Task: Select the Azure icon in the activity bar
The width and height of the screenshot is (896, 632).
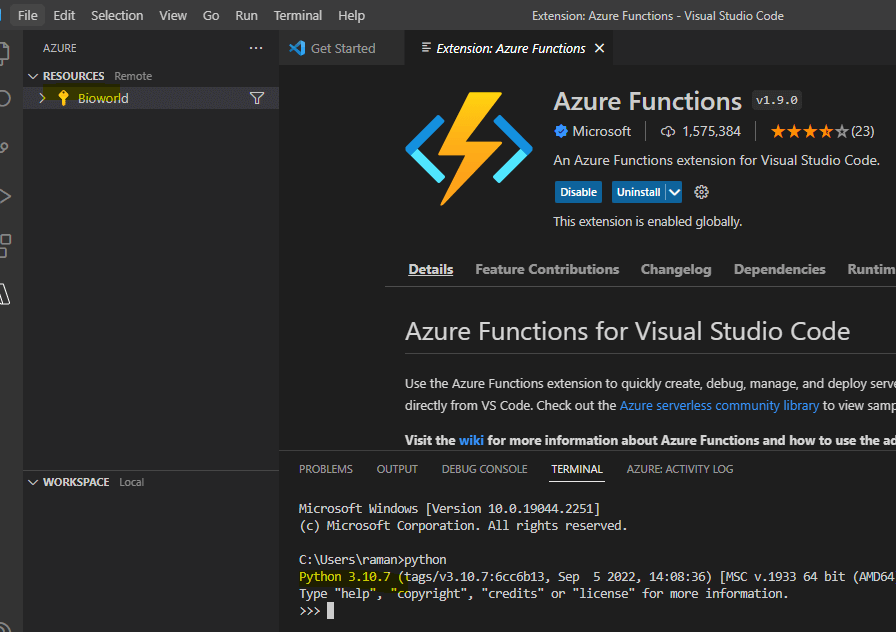Action: pyautogui.click(x=8, y=293)
